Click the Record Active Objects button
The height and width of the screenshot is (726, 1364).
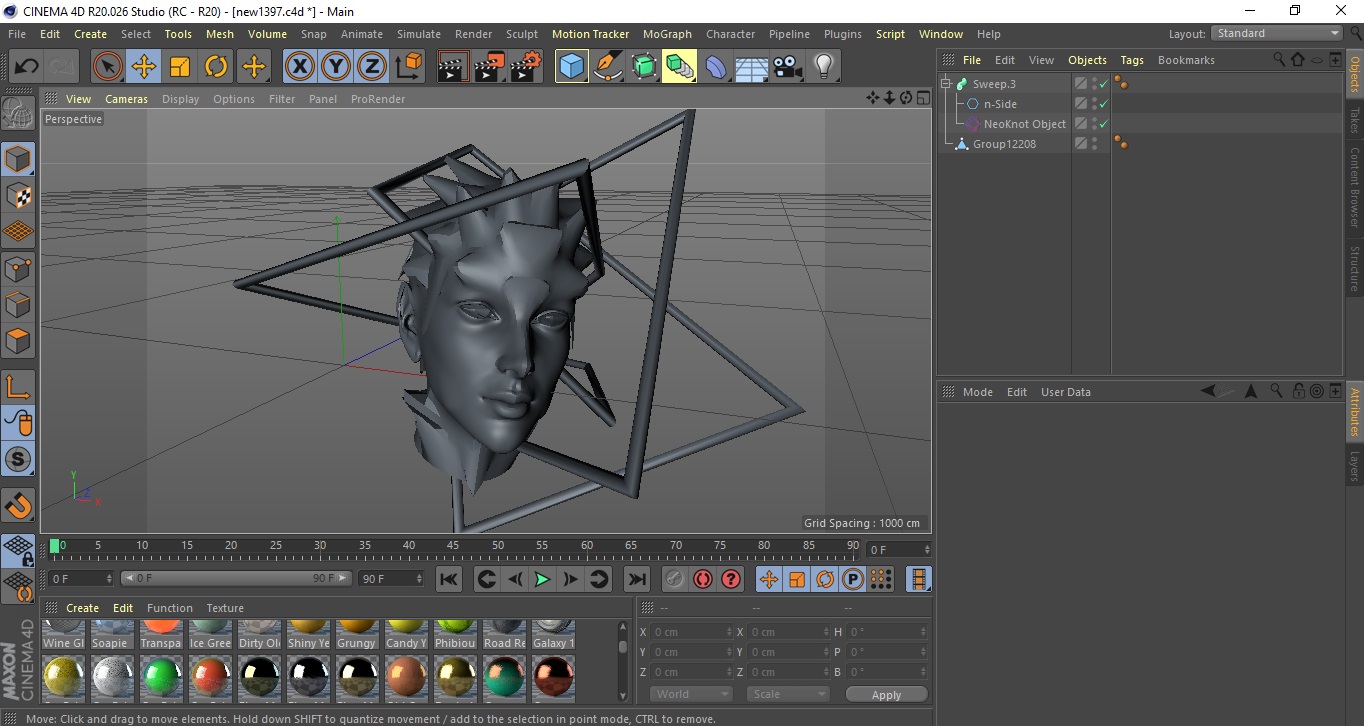[x=675, y=579]
